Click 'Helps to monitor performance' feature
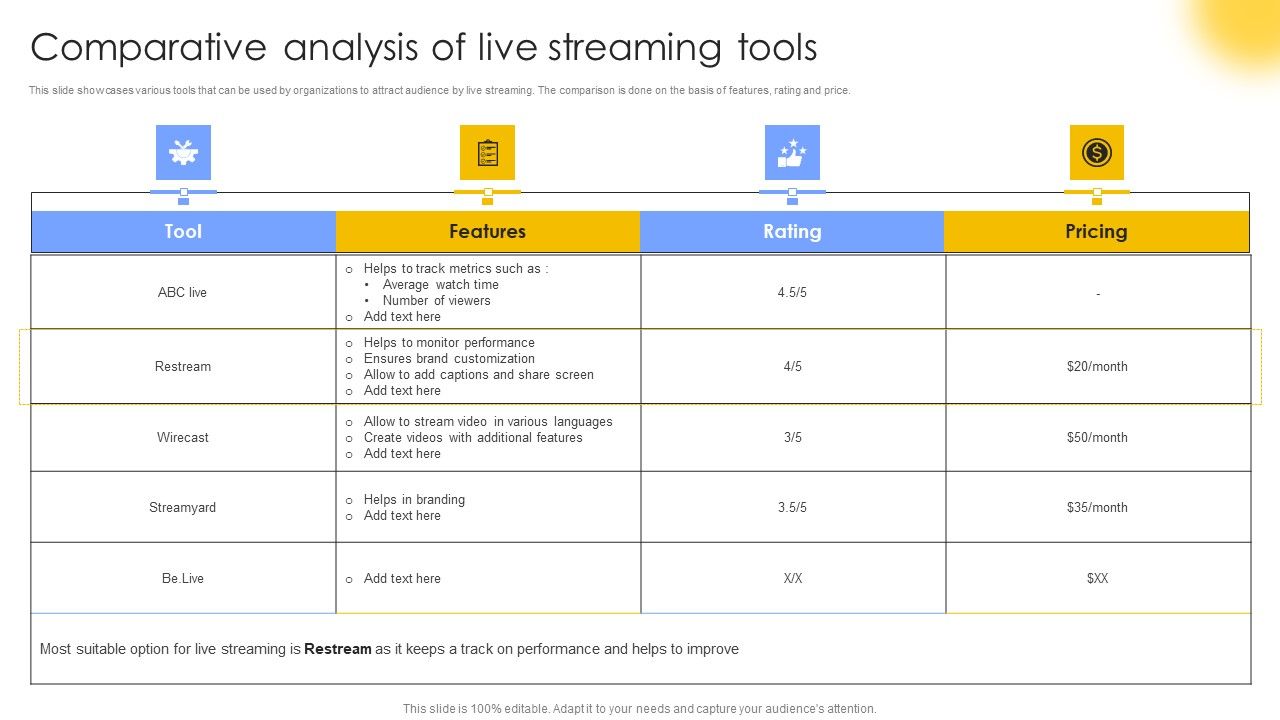The height and width of the screenshot is (720, 1280). coord(449,342)
